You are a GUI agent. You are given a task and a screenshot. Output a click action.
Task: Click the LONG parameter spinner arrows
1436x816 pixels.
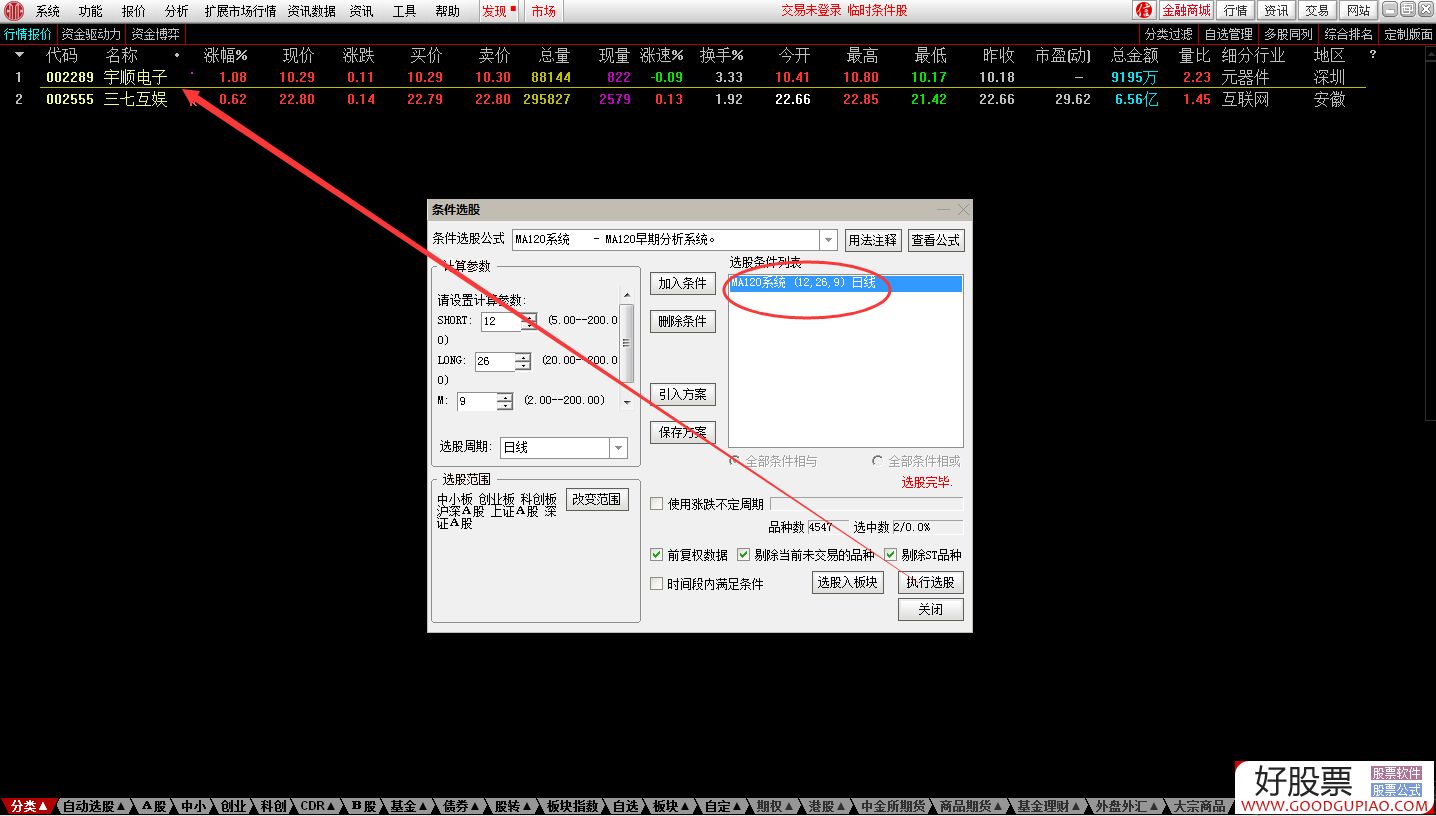point(523,361)
